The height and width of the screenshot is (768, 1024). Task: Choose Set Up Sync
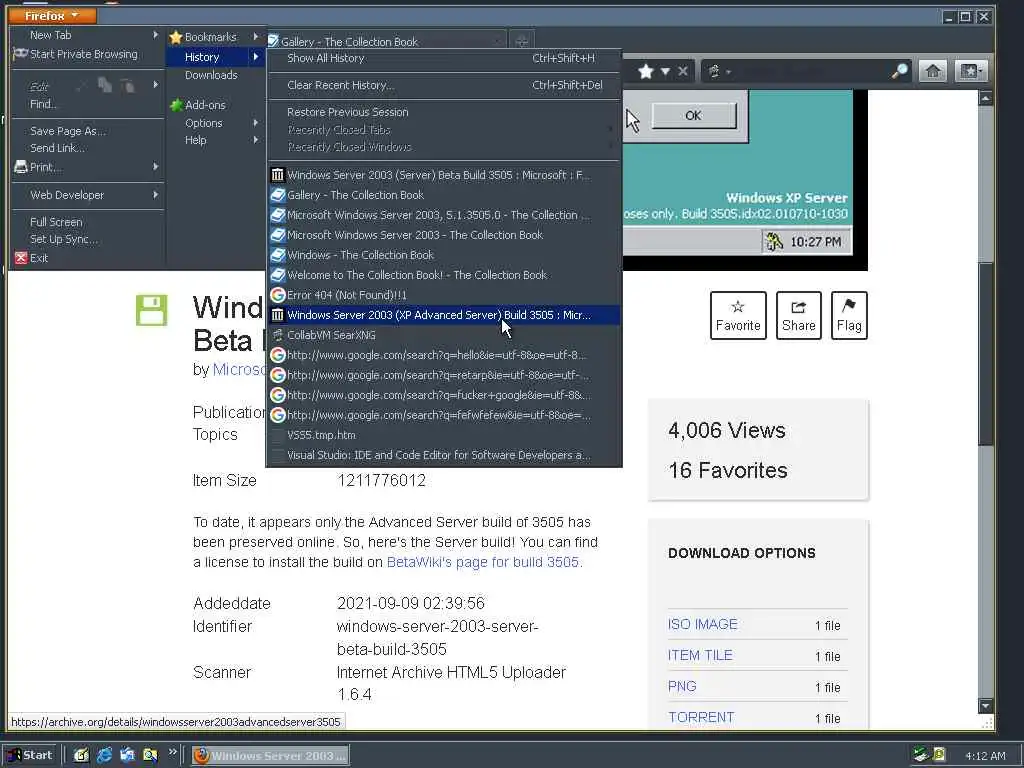tap(86, 239)
